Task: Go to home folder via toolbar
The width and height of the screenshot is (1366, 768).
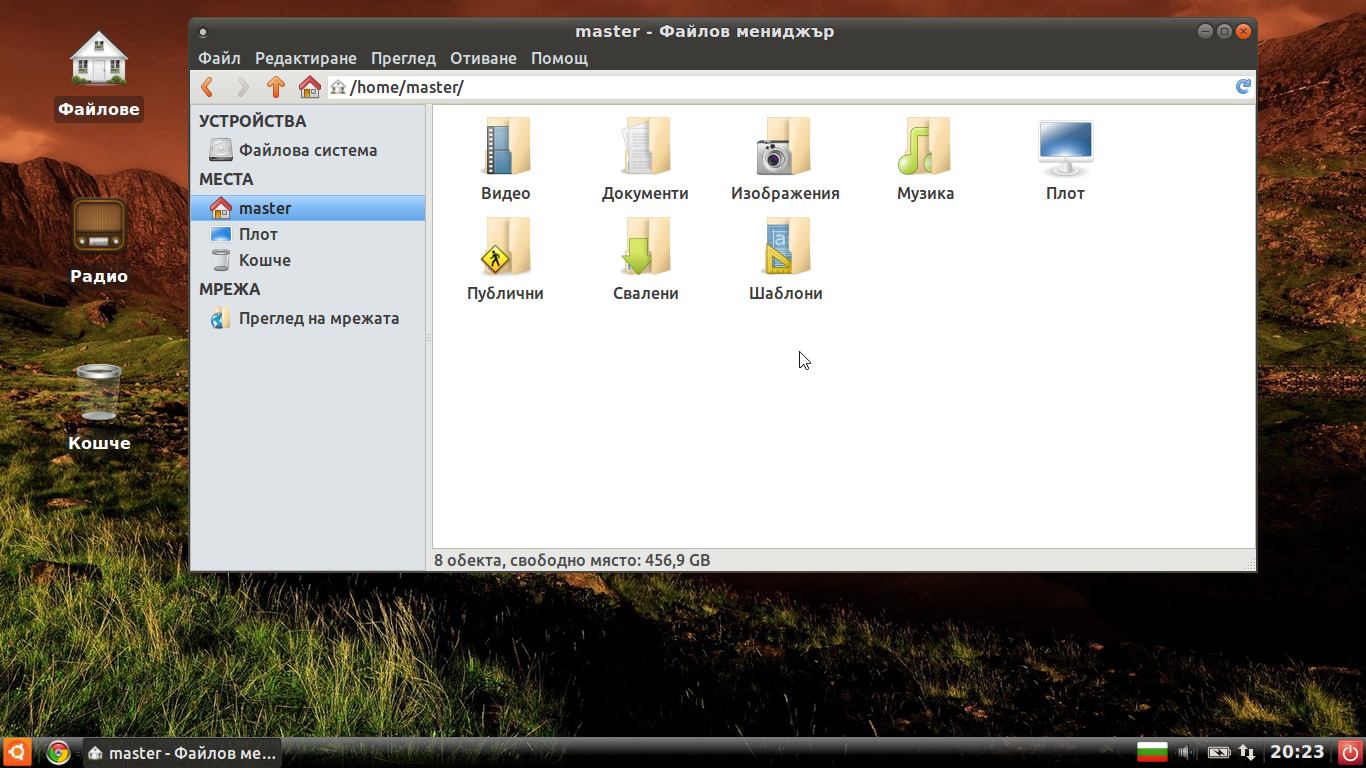Action: (x=310, y=87)
